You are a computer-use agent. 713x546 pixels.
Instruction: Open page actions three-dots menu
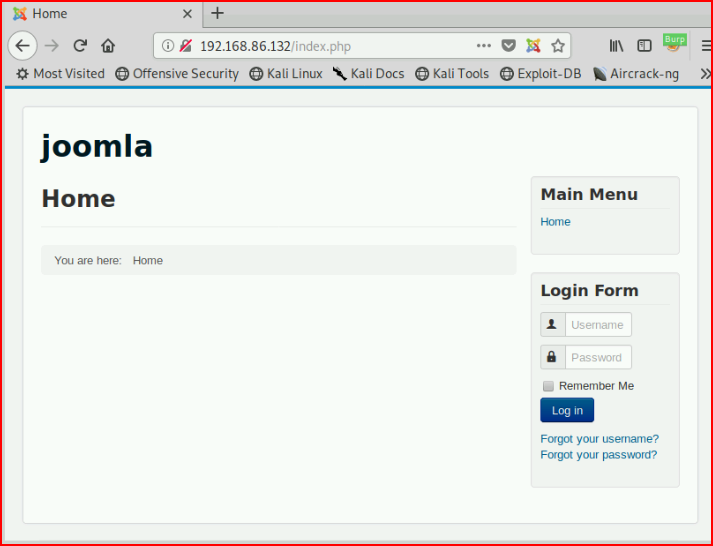click(483, 45)
